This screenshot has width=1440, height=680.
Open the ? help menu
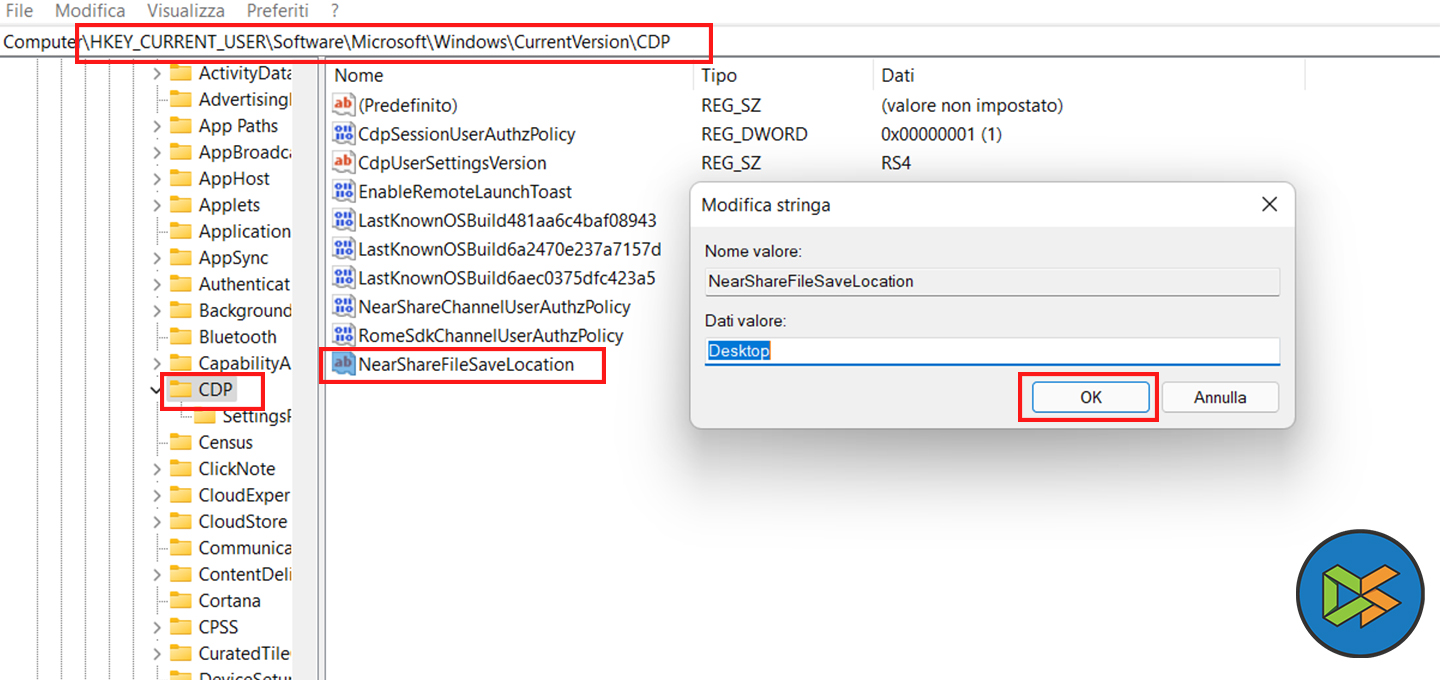[x=335, y=11]
